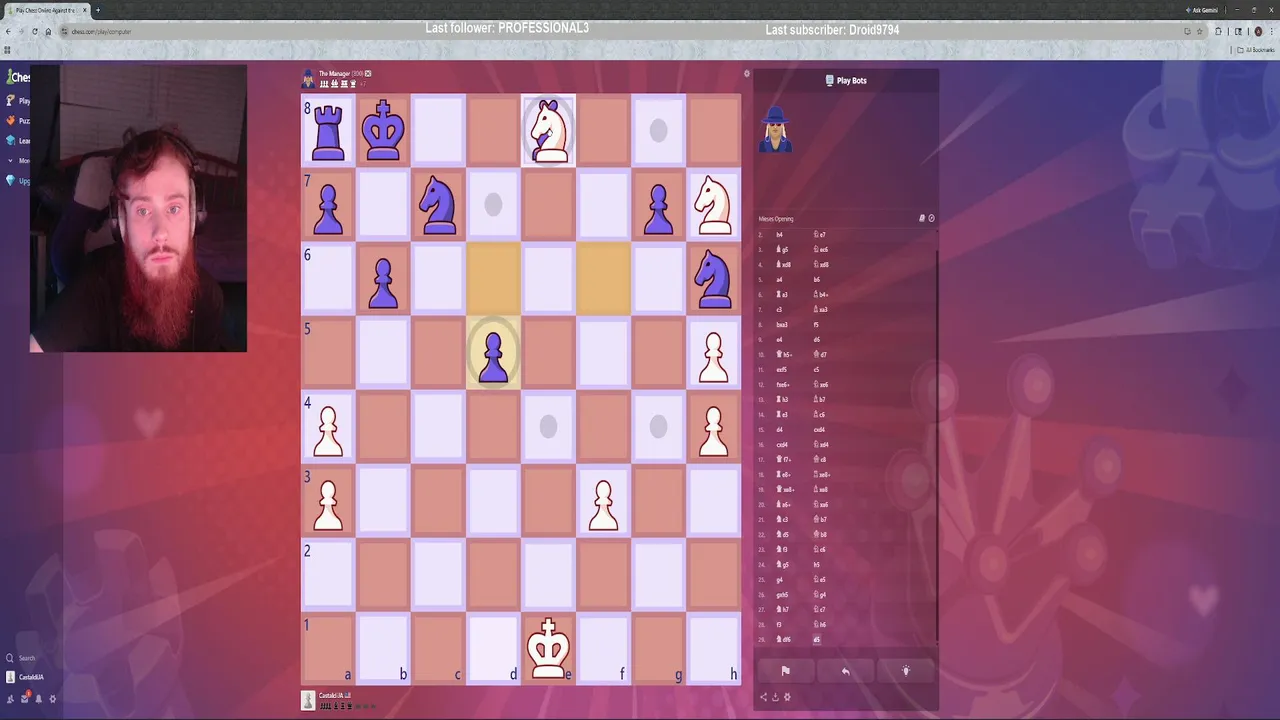Click the Mieses Opening label
This screenshot has width=1280, height=720.
click(776, 218)
